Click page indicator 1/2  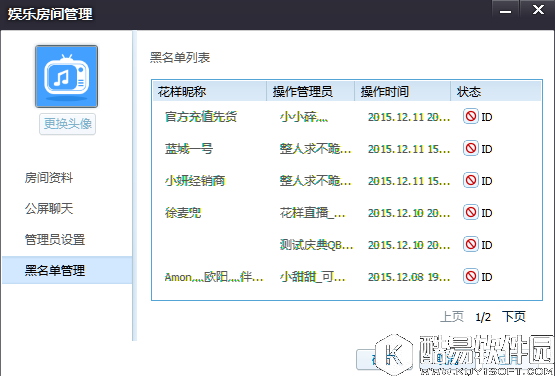point(483,317)
